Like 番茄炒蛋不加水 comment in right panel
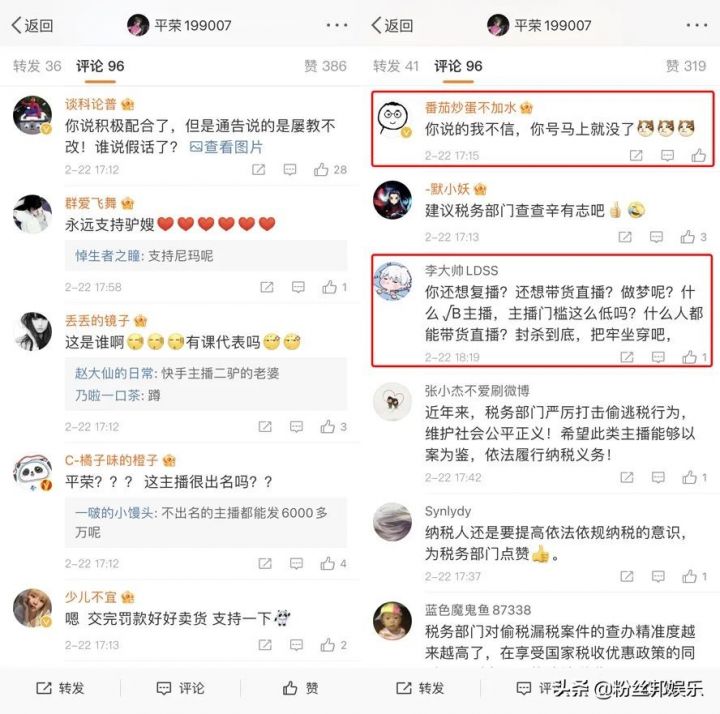 coord(699,156)
